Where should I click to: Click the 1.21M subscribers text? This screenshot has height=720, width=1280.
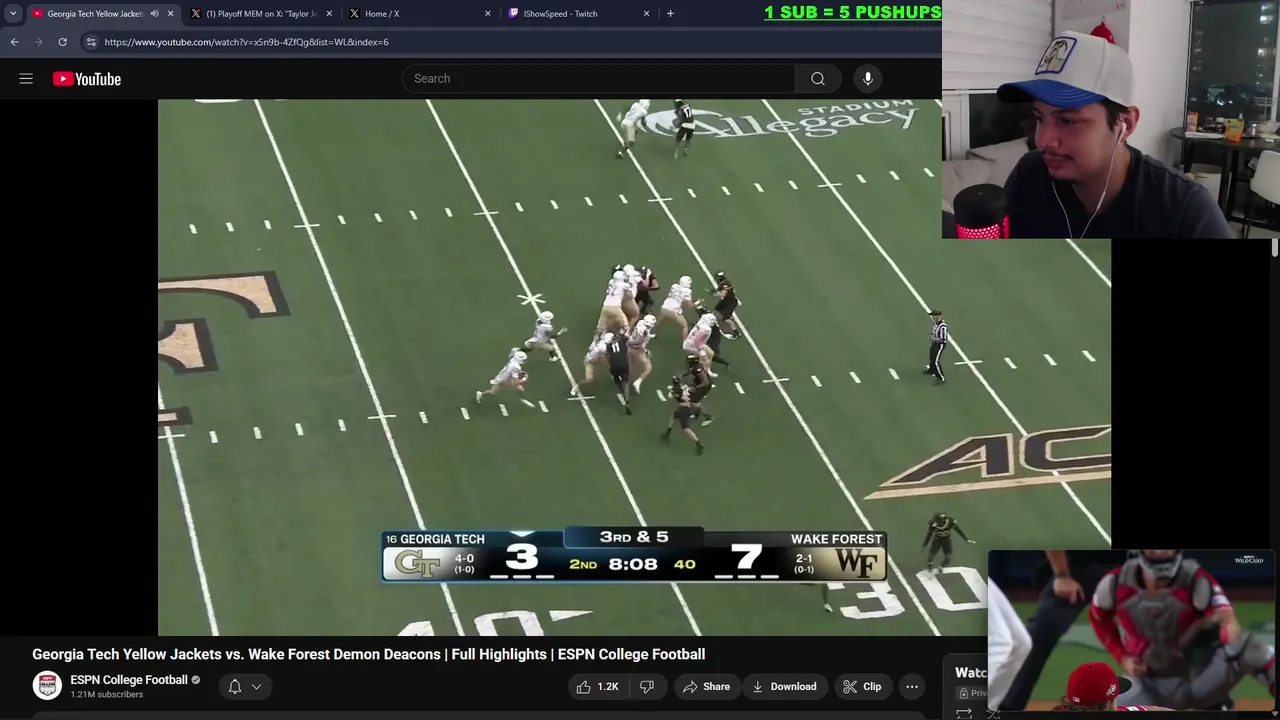pos(106,695)
